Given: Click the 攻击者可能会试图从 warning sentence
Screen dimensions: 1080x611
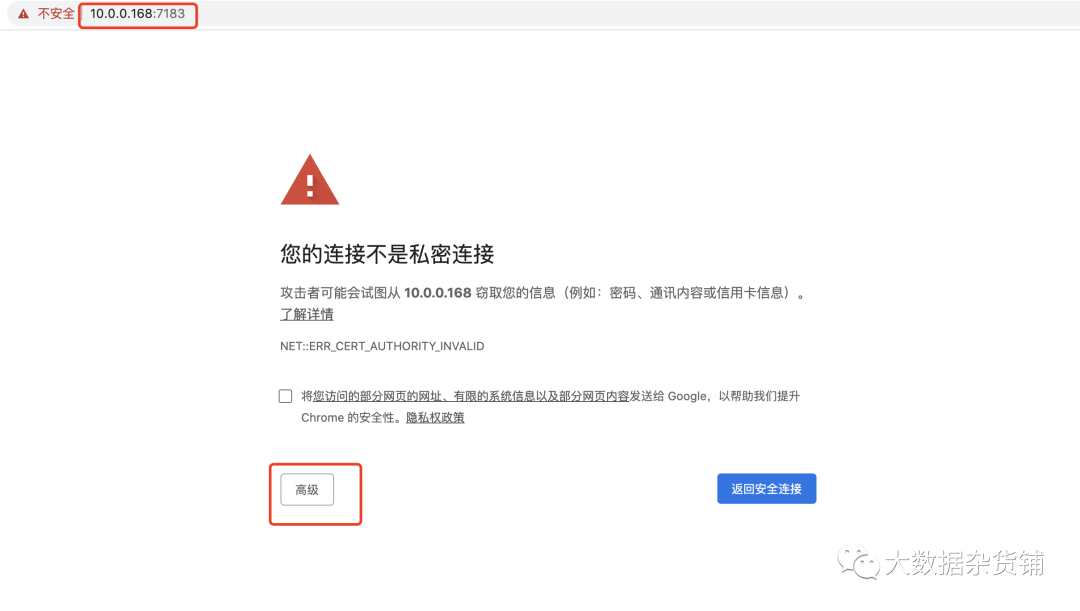Looking at the screenshot, I should point(340,293).
